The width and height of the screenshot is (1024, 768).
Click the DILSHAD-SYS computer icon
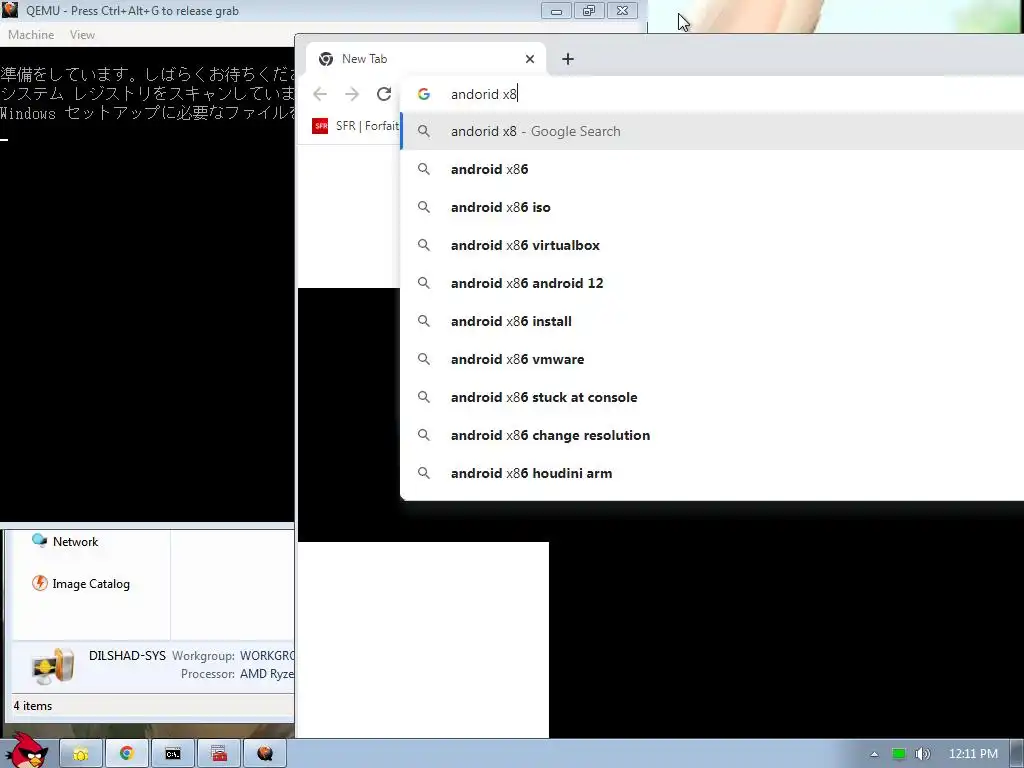click(x=53, y=666)
